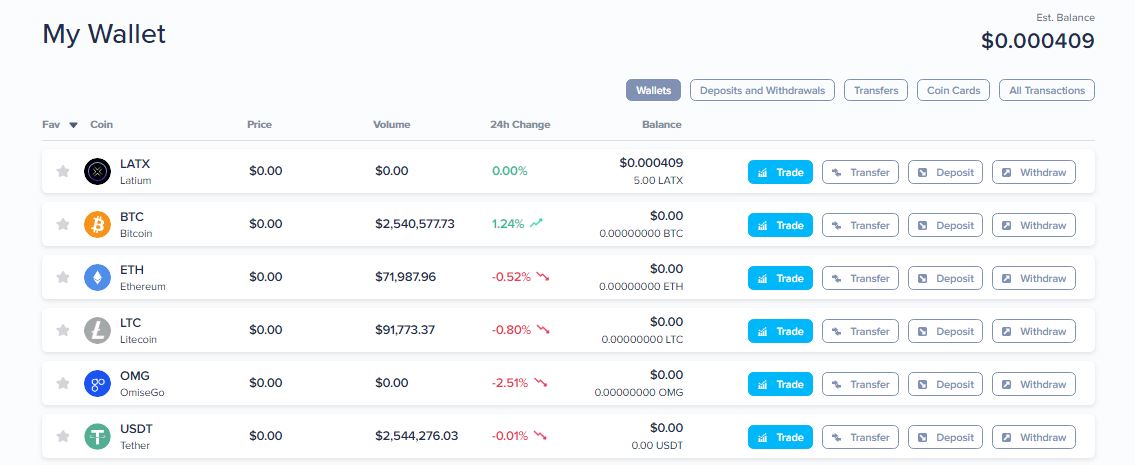Switch to the Deposits and Withdrawals tab
Image resolution: width=1135 pixels, height=465 pixels.
[x=762, y=90]
